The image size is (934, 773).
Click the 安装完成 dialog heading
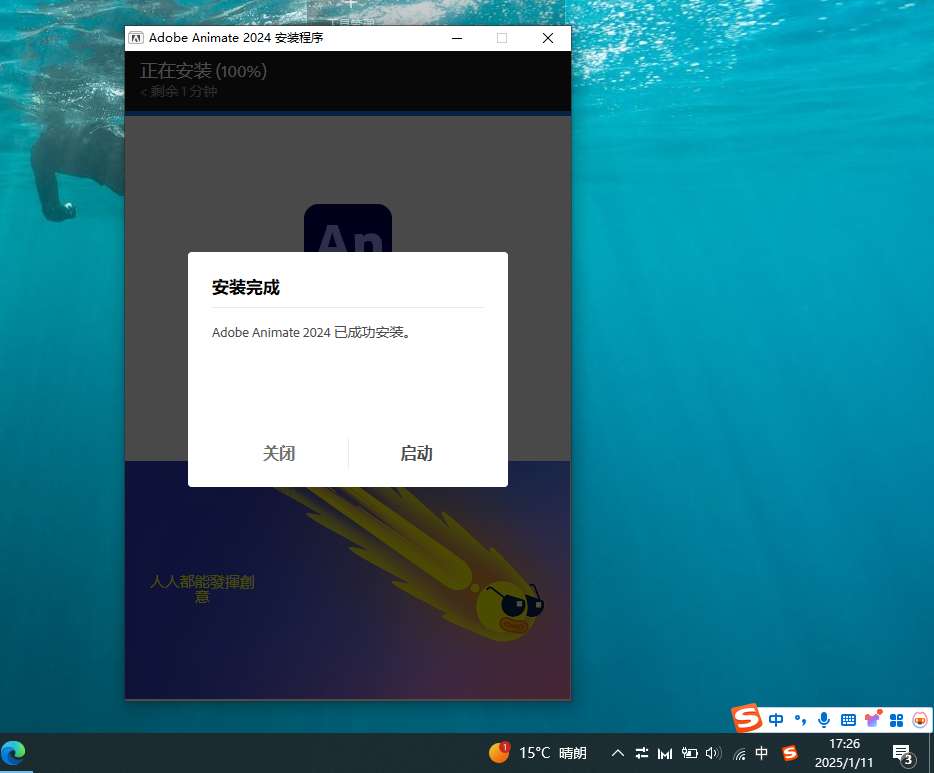pos(246,288)
